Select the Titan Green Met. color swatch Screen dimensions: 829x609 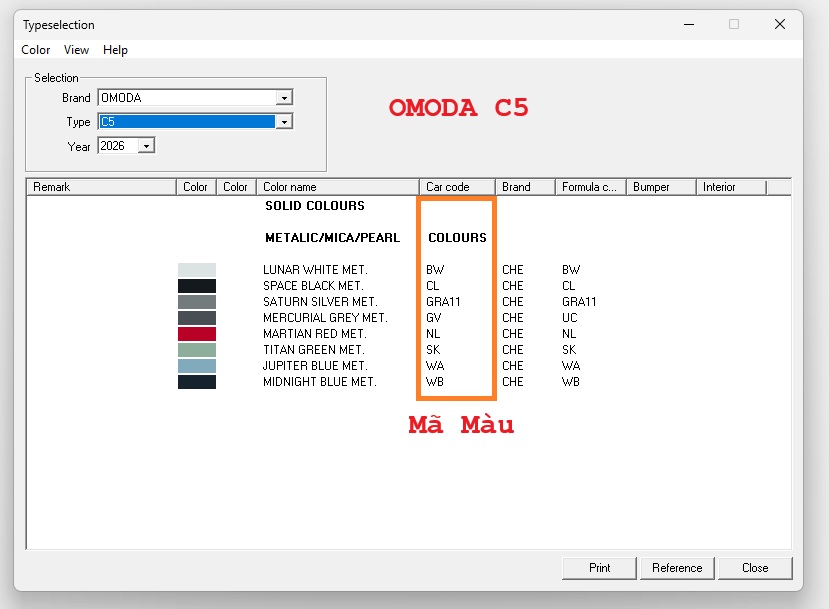[x=197, y=350]
